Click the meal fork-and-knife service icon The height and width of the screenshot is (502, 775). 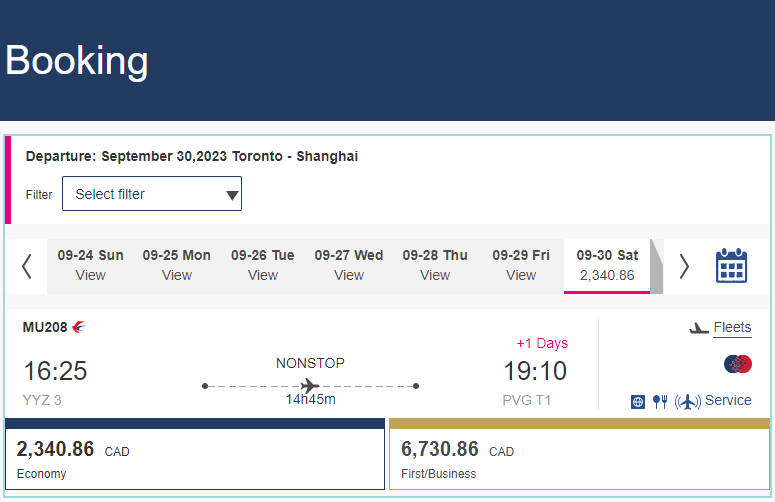660,401
